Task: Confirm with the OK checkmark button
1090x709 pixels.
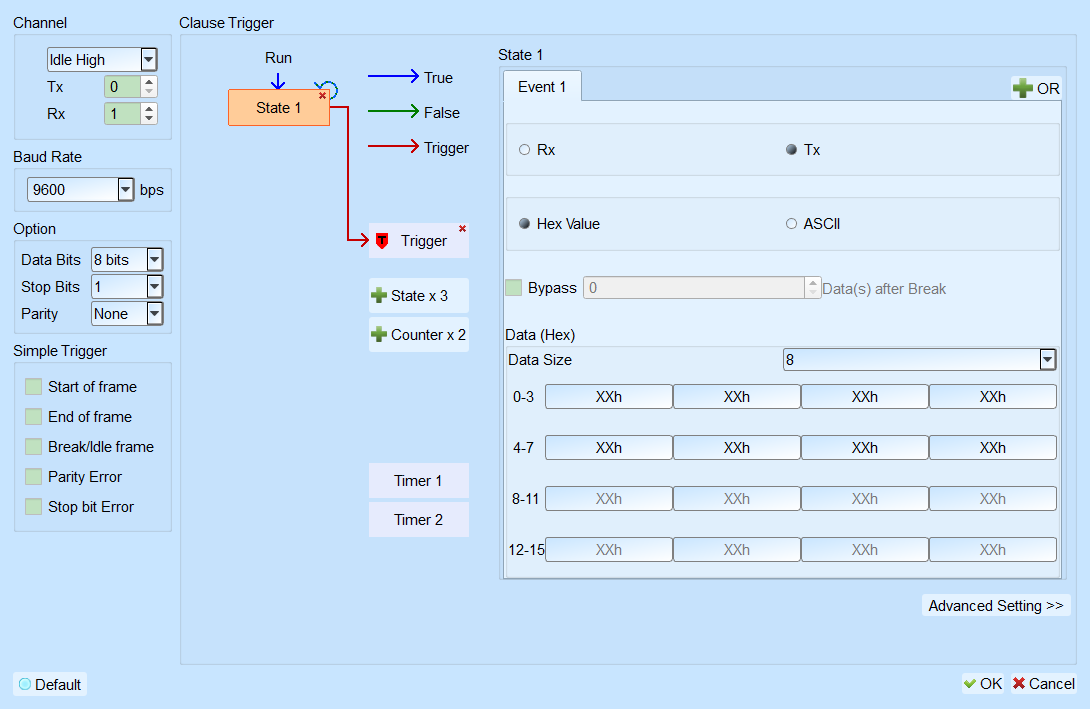Action: click(x=983, y=684)
